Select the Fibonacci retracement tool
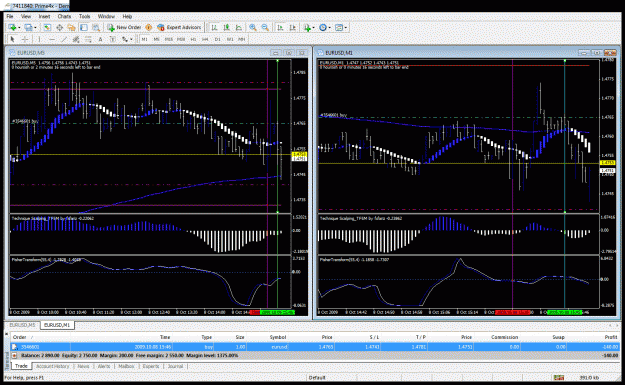625x385 pixels. click(x=88, y=39)
